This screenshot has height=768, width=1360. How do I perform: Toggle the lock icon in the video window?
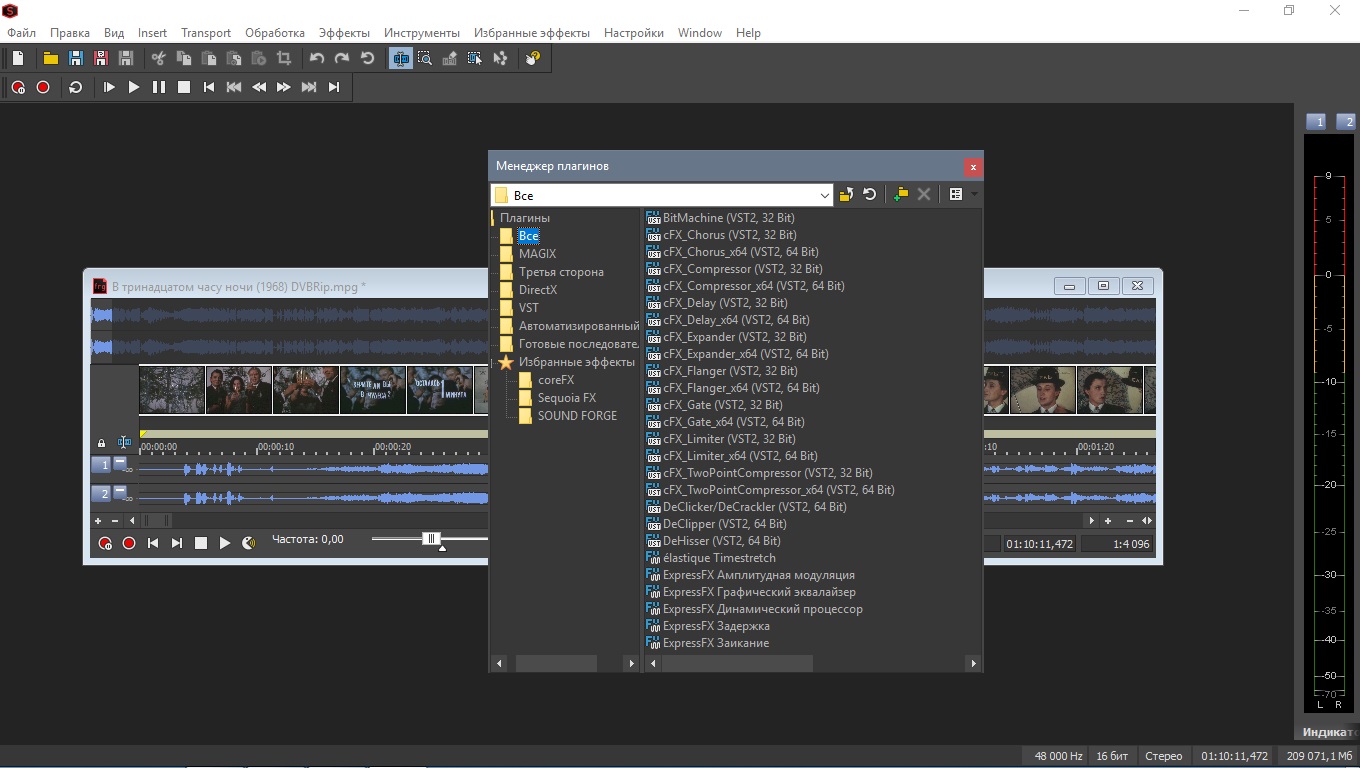(x=101, y=443)
